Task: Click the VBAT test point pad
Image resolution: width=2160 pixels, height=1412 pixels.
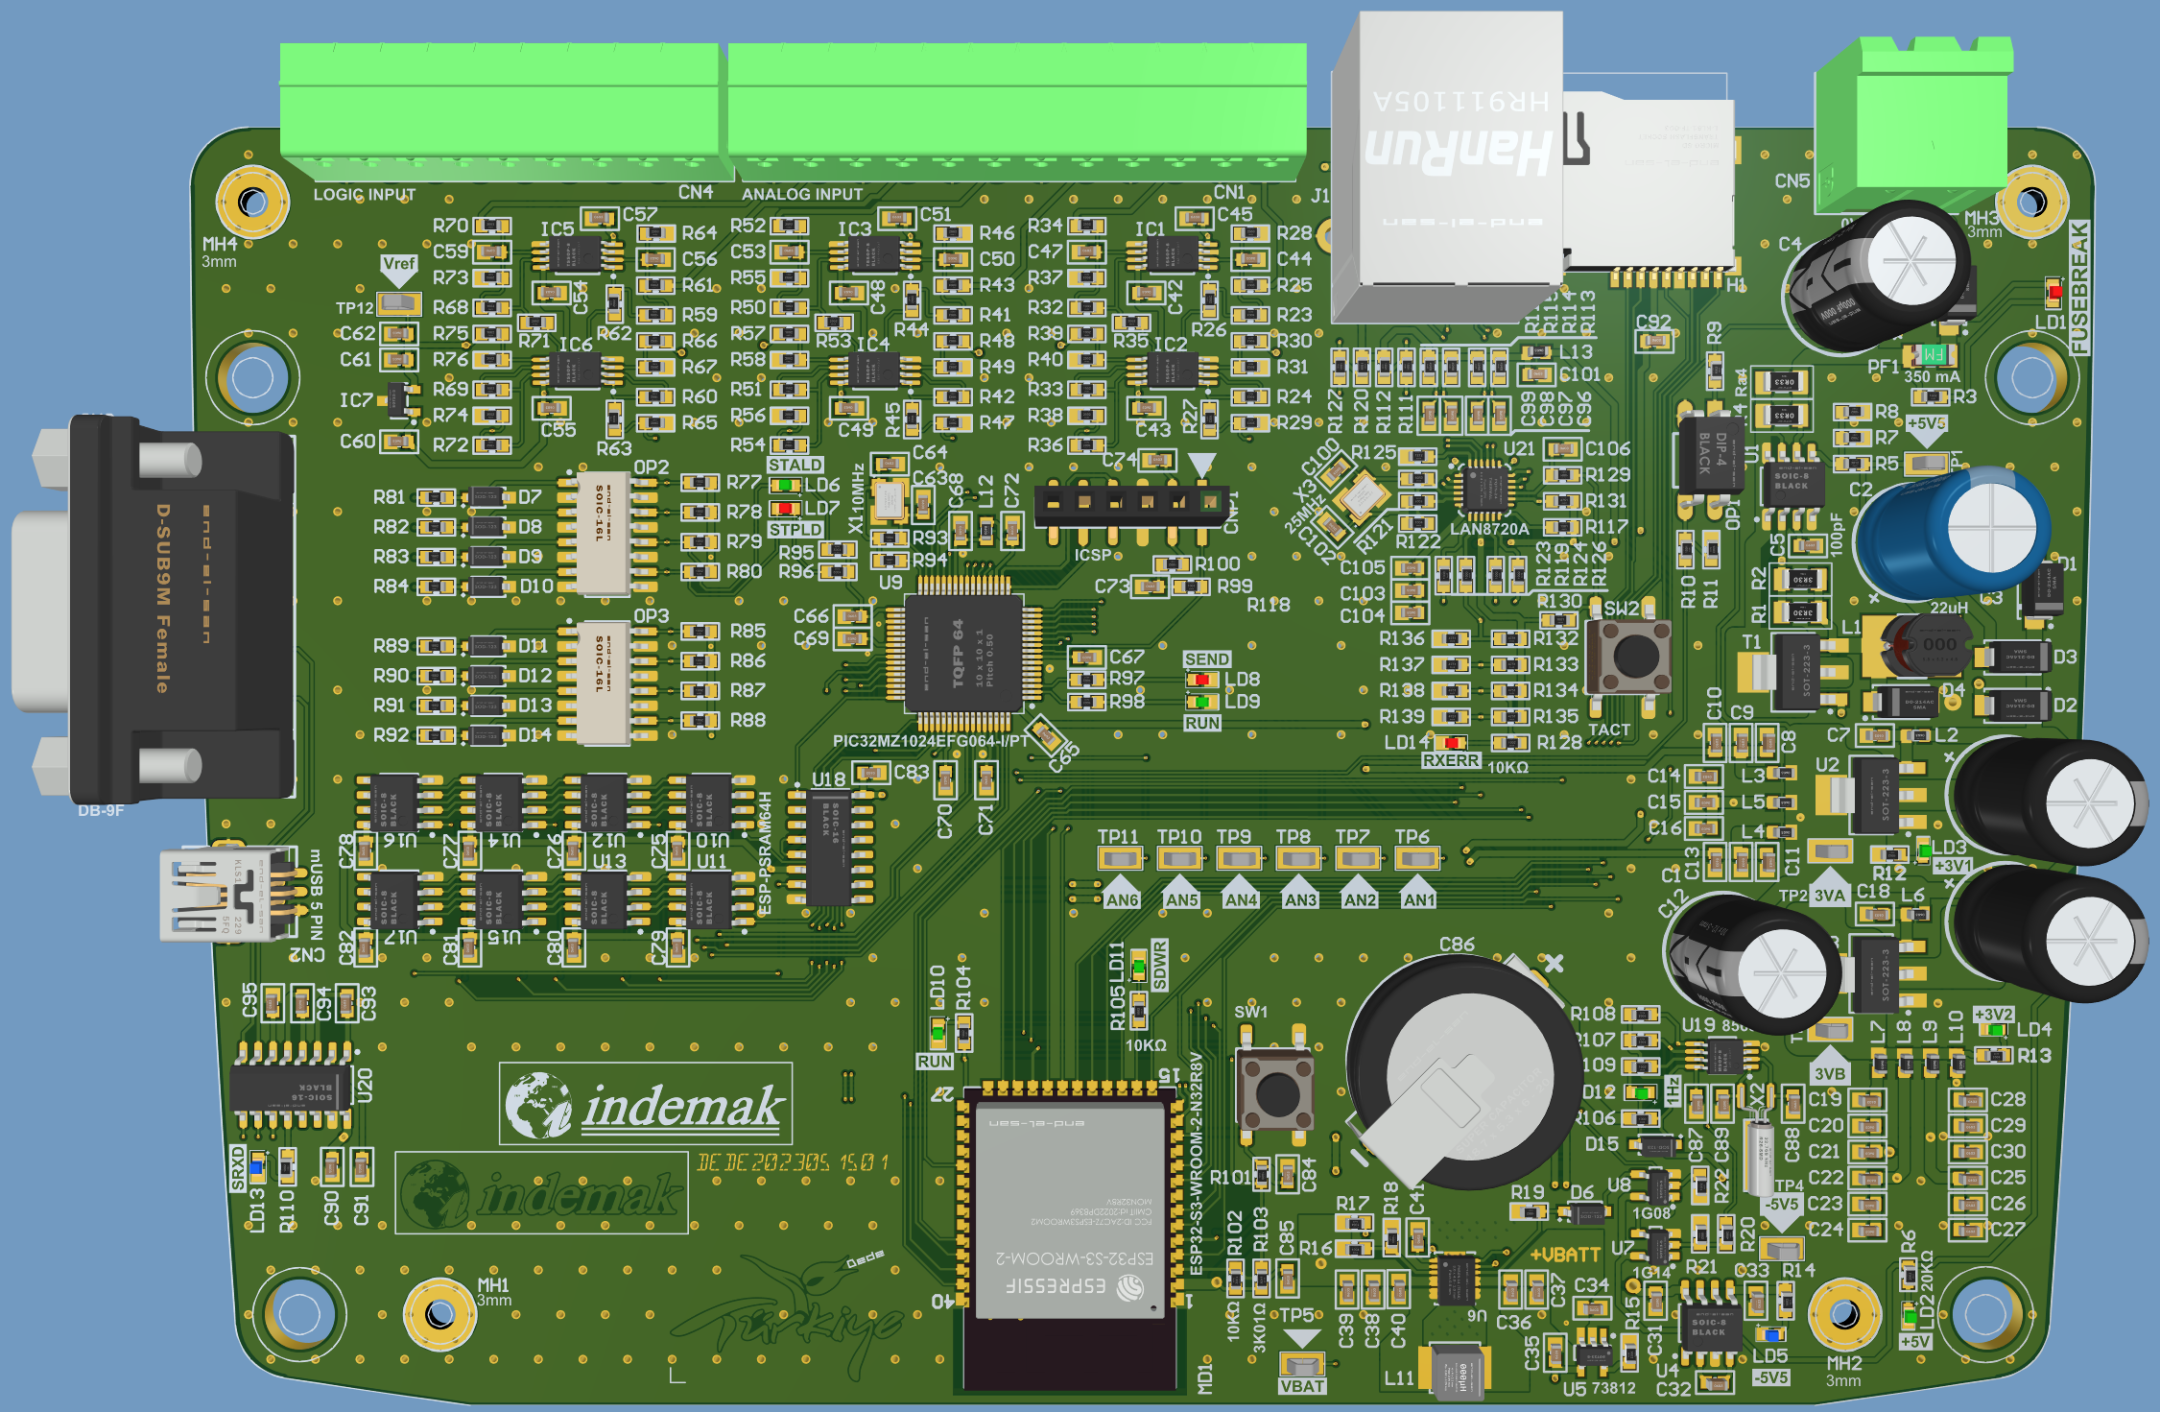Action: (1302, 1364)
